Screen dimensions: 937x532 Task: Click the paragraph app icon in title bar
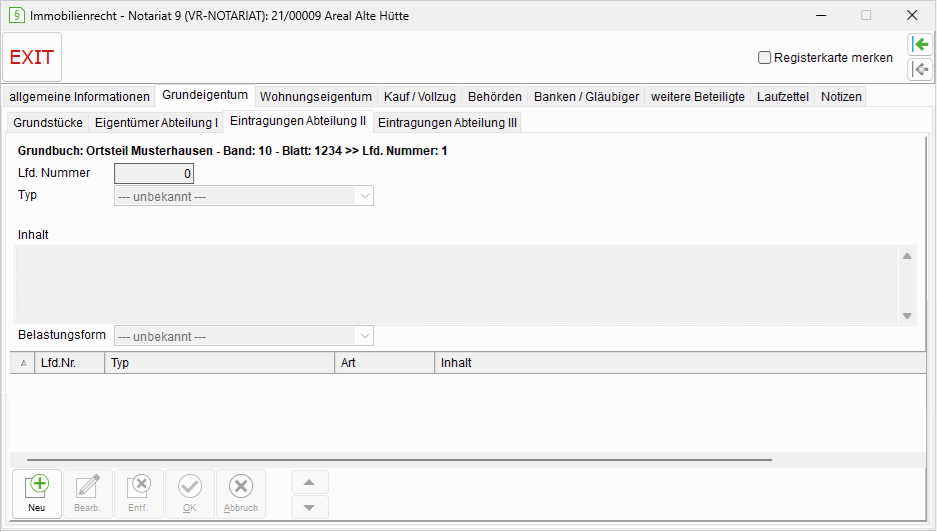tap(17, 16)
